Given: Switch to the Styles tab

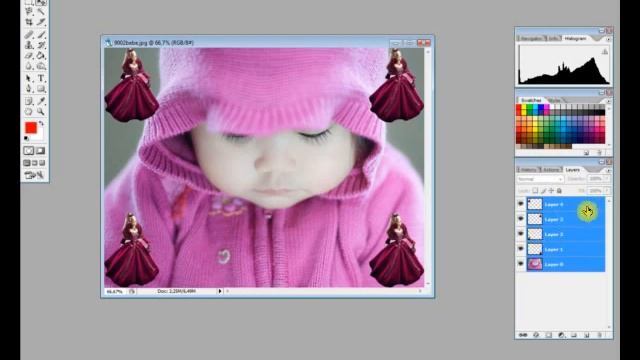Looking at the screenshot, I should (554, 100).
